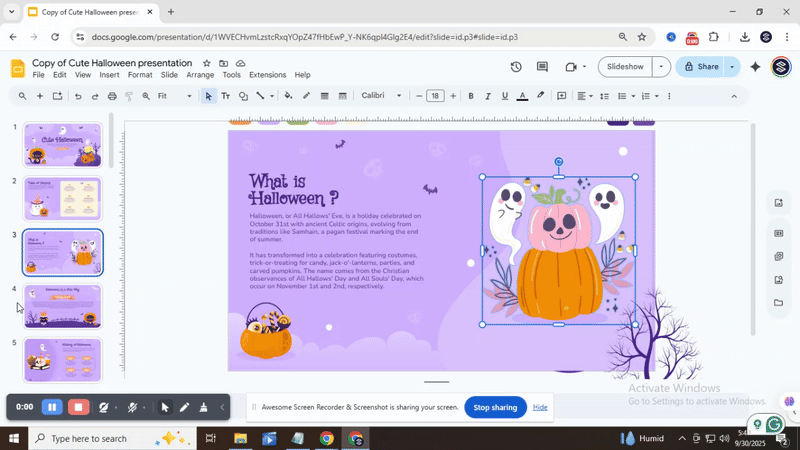Open the Fit zoom level dropdown
The width and height of the screenshot is (800, 450).
[174, 96]
